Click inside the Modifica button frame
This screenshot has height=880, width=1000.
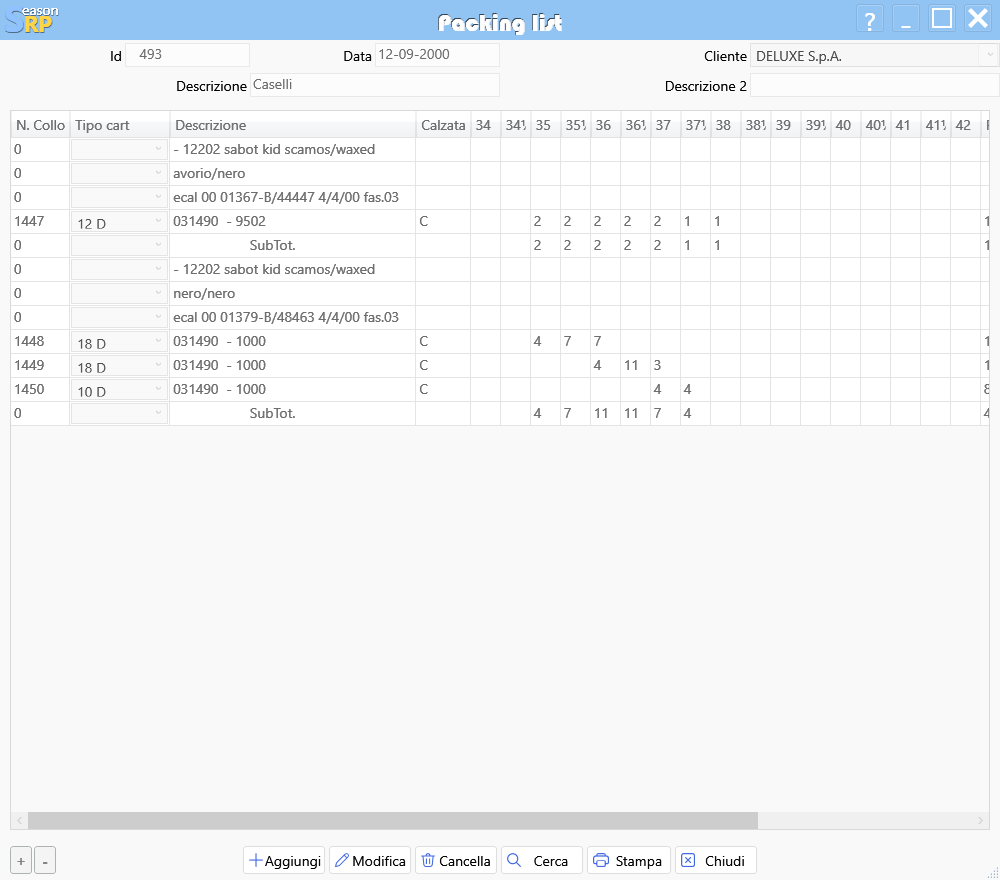[370, 860]
